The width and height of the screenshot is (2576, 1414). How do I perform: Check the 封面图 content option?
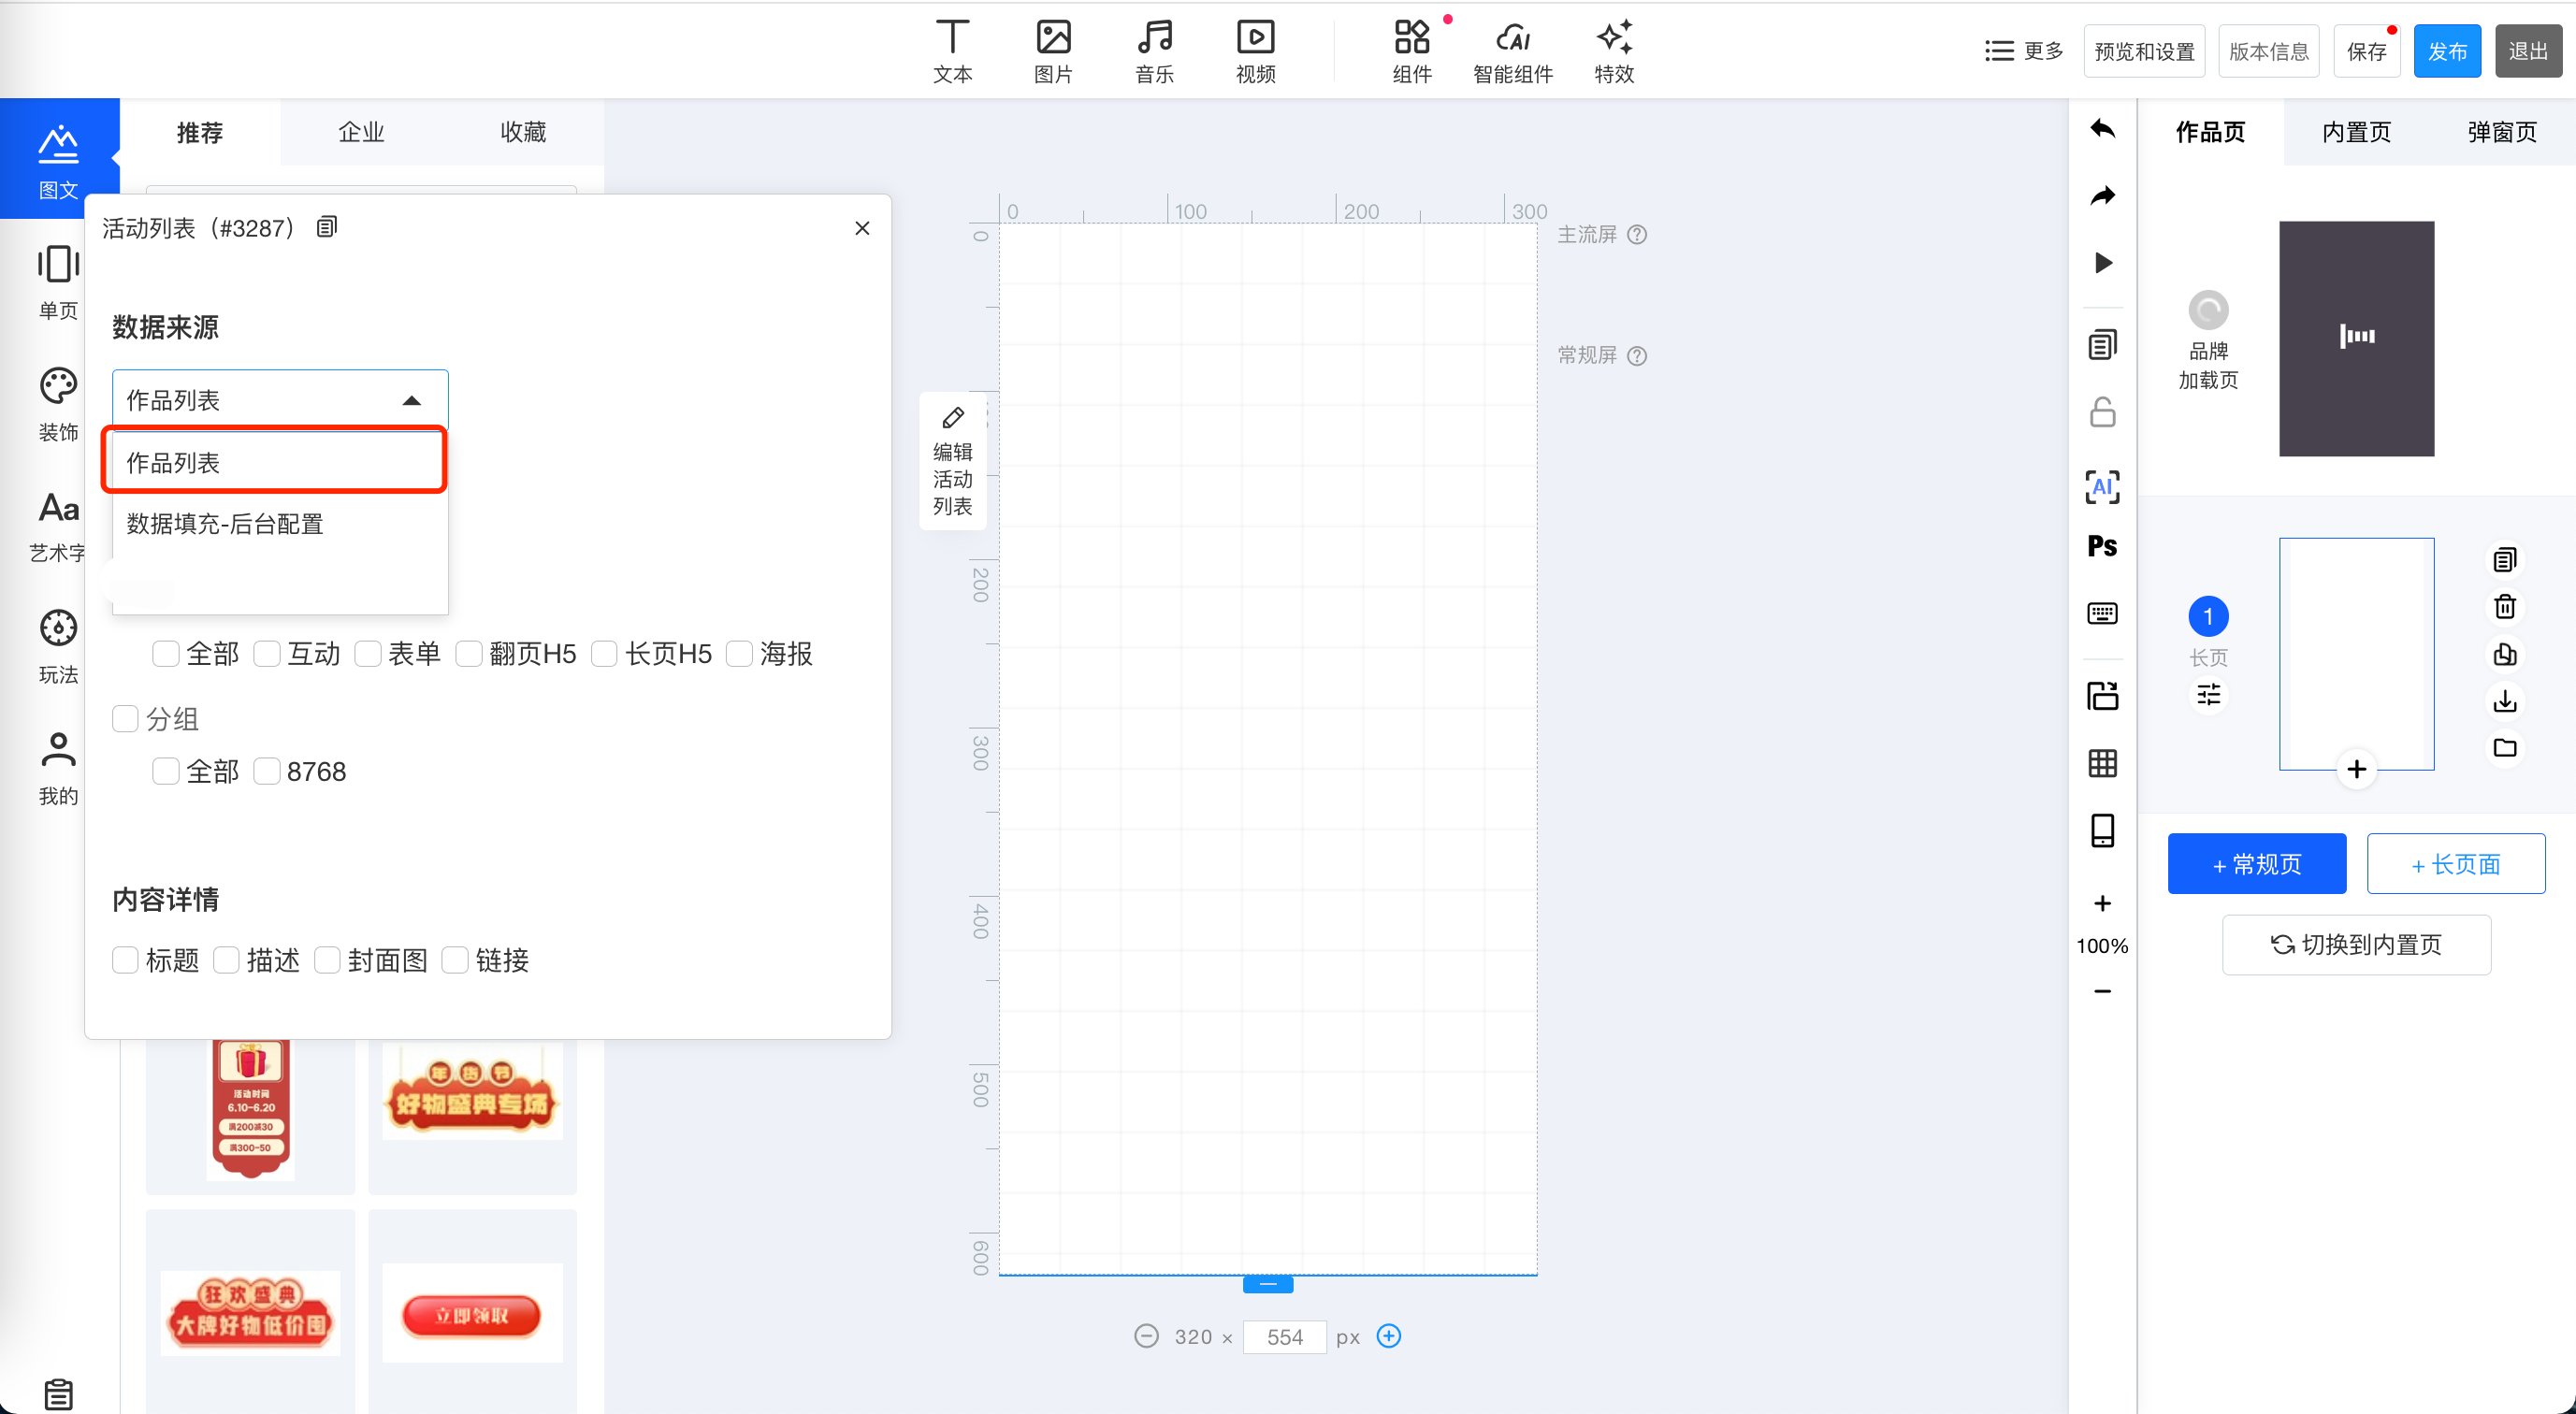tap(327, 960)
